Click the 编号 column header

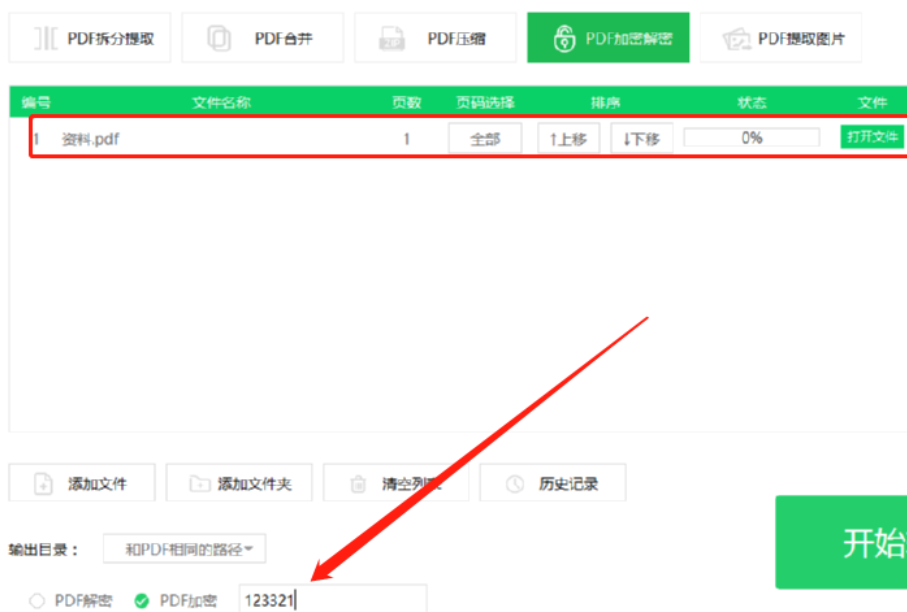click(x=36, y=102)
